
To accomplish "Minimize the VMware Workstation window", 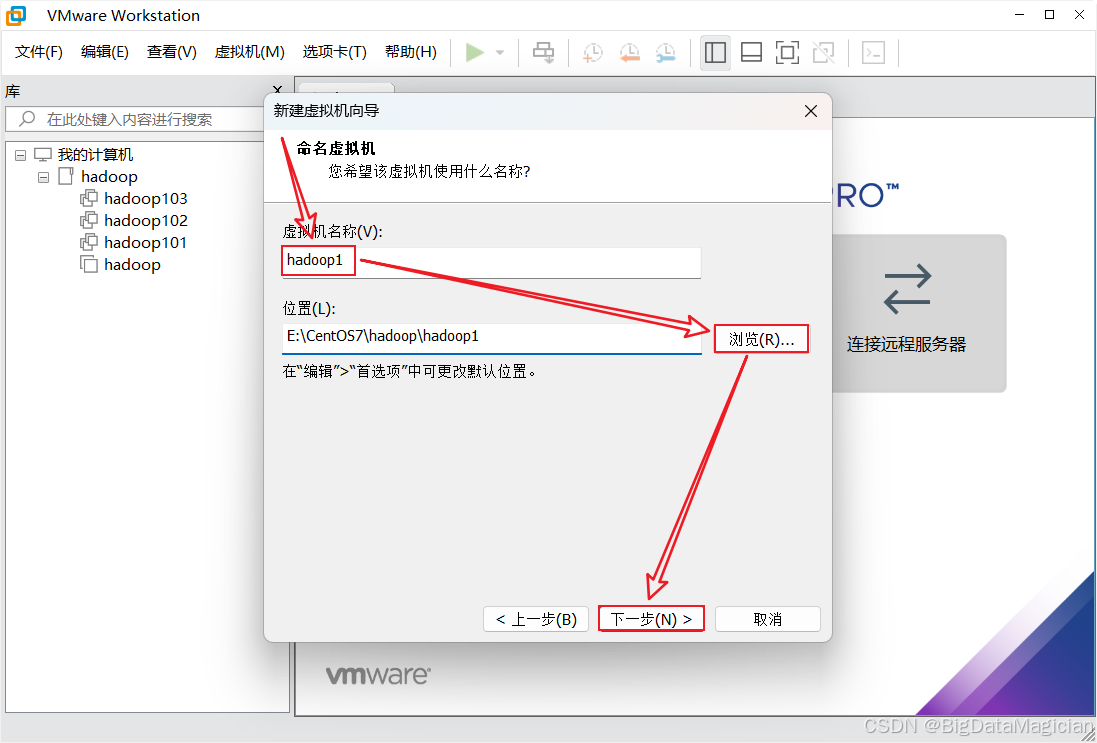I will (x=1018, y=15).
